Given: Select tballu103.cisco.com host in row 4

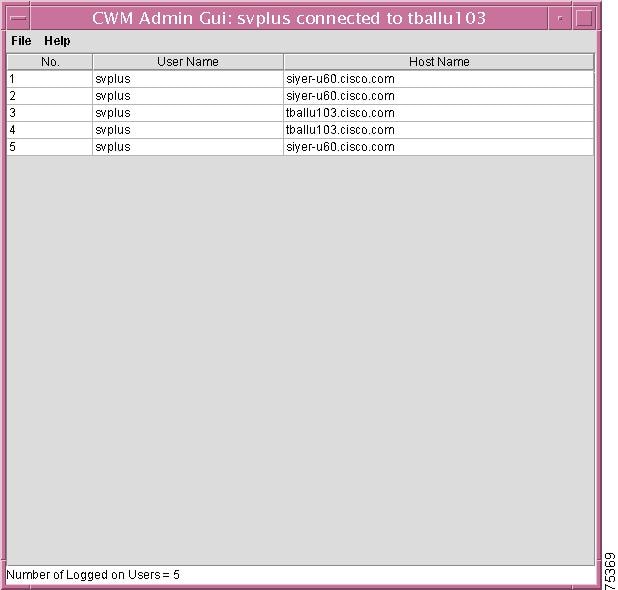Looking at the screenshot, I should pos(439,130).
